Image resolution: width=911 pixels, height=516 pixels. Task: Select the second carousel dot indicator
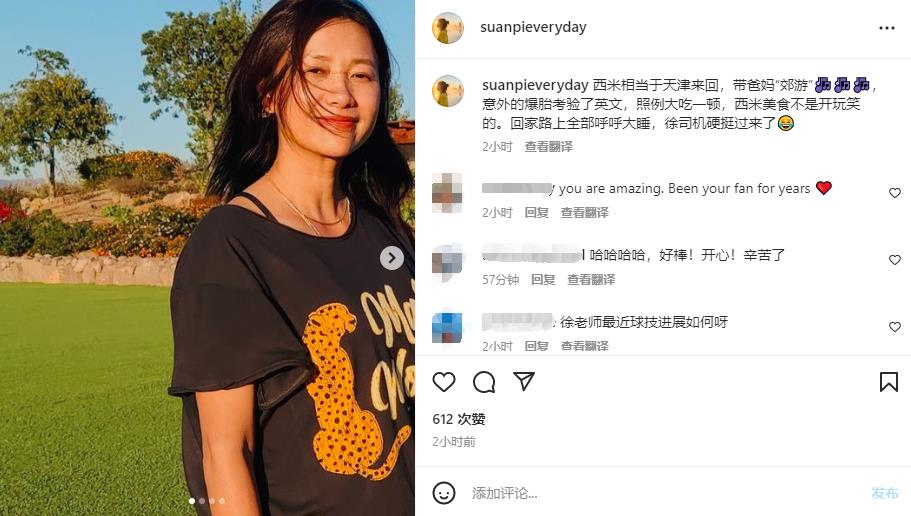pos(202,500)
